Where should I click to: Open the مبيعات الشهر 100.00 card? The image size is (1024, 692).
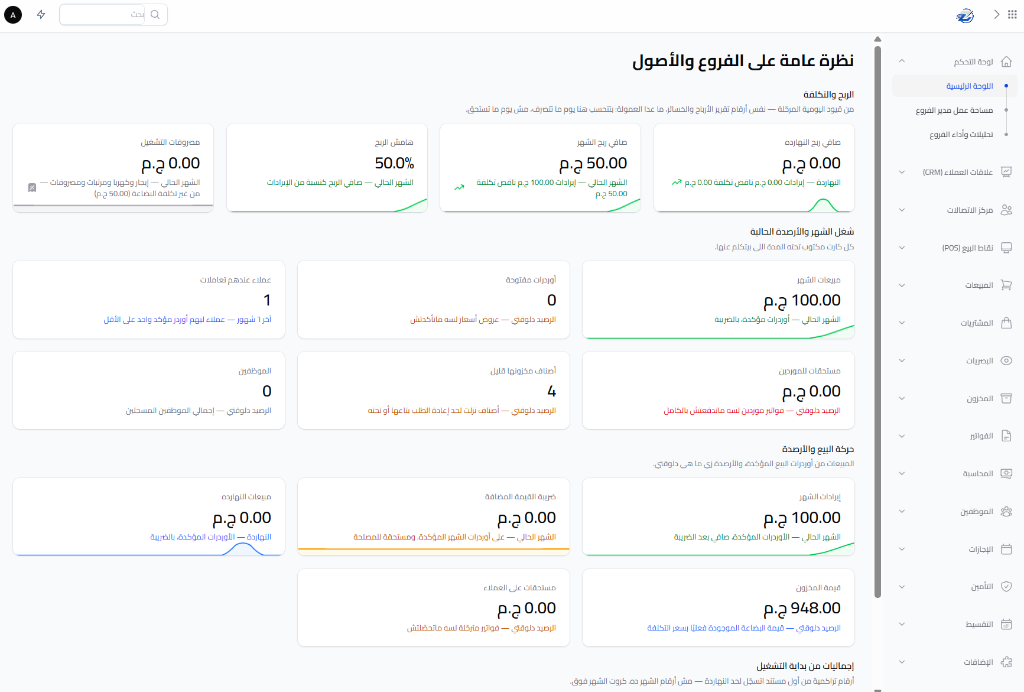(718, 300)
